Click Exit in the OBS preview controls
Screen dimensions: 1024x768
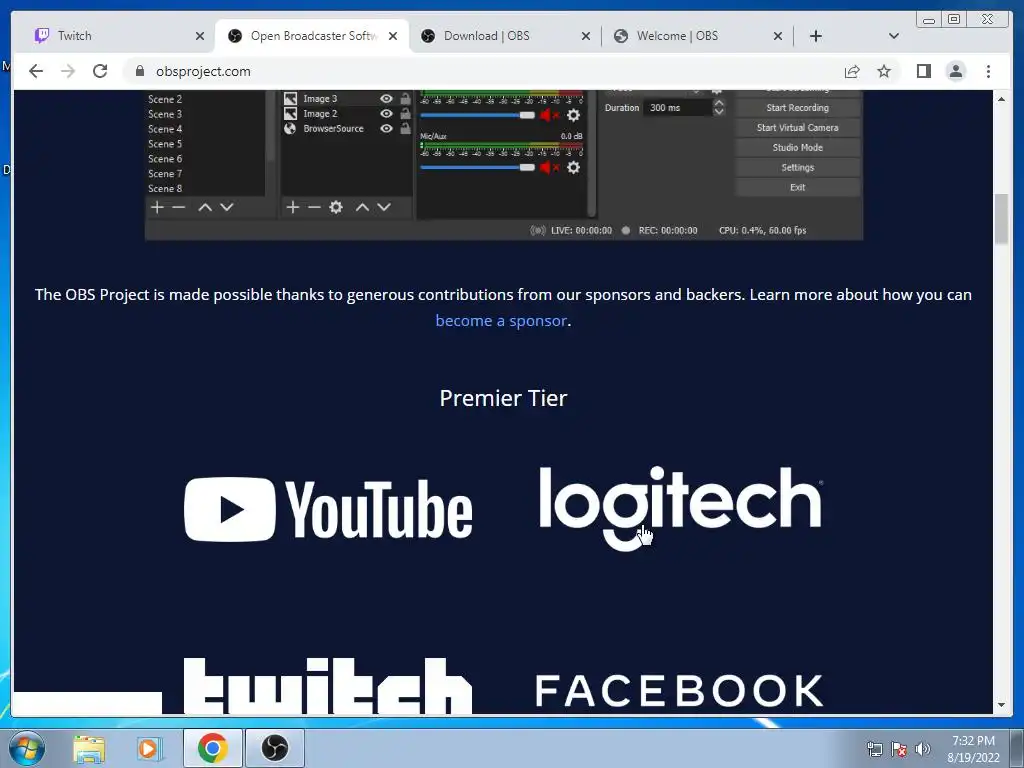click(x=797, y=187)
